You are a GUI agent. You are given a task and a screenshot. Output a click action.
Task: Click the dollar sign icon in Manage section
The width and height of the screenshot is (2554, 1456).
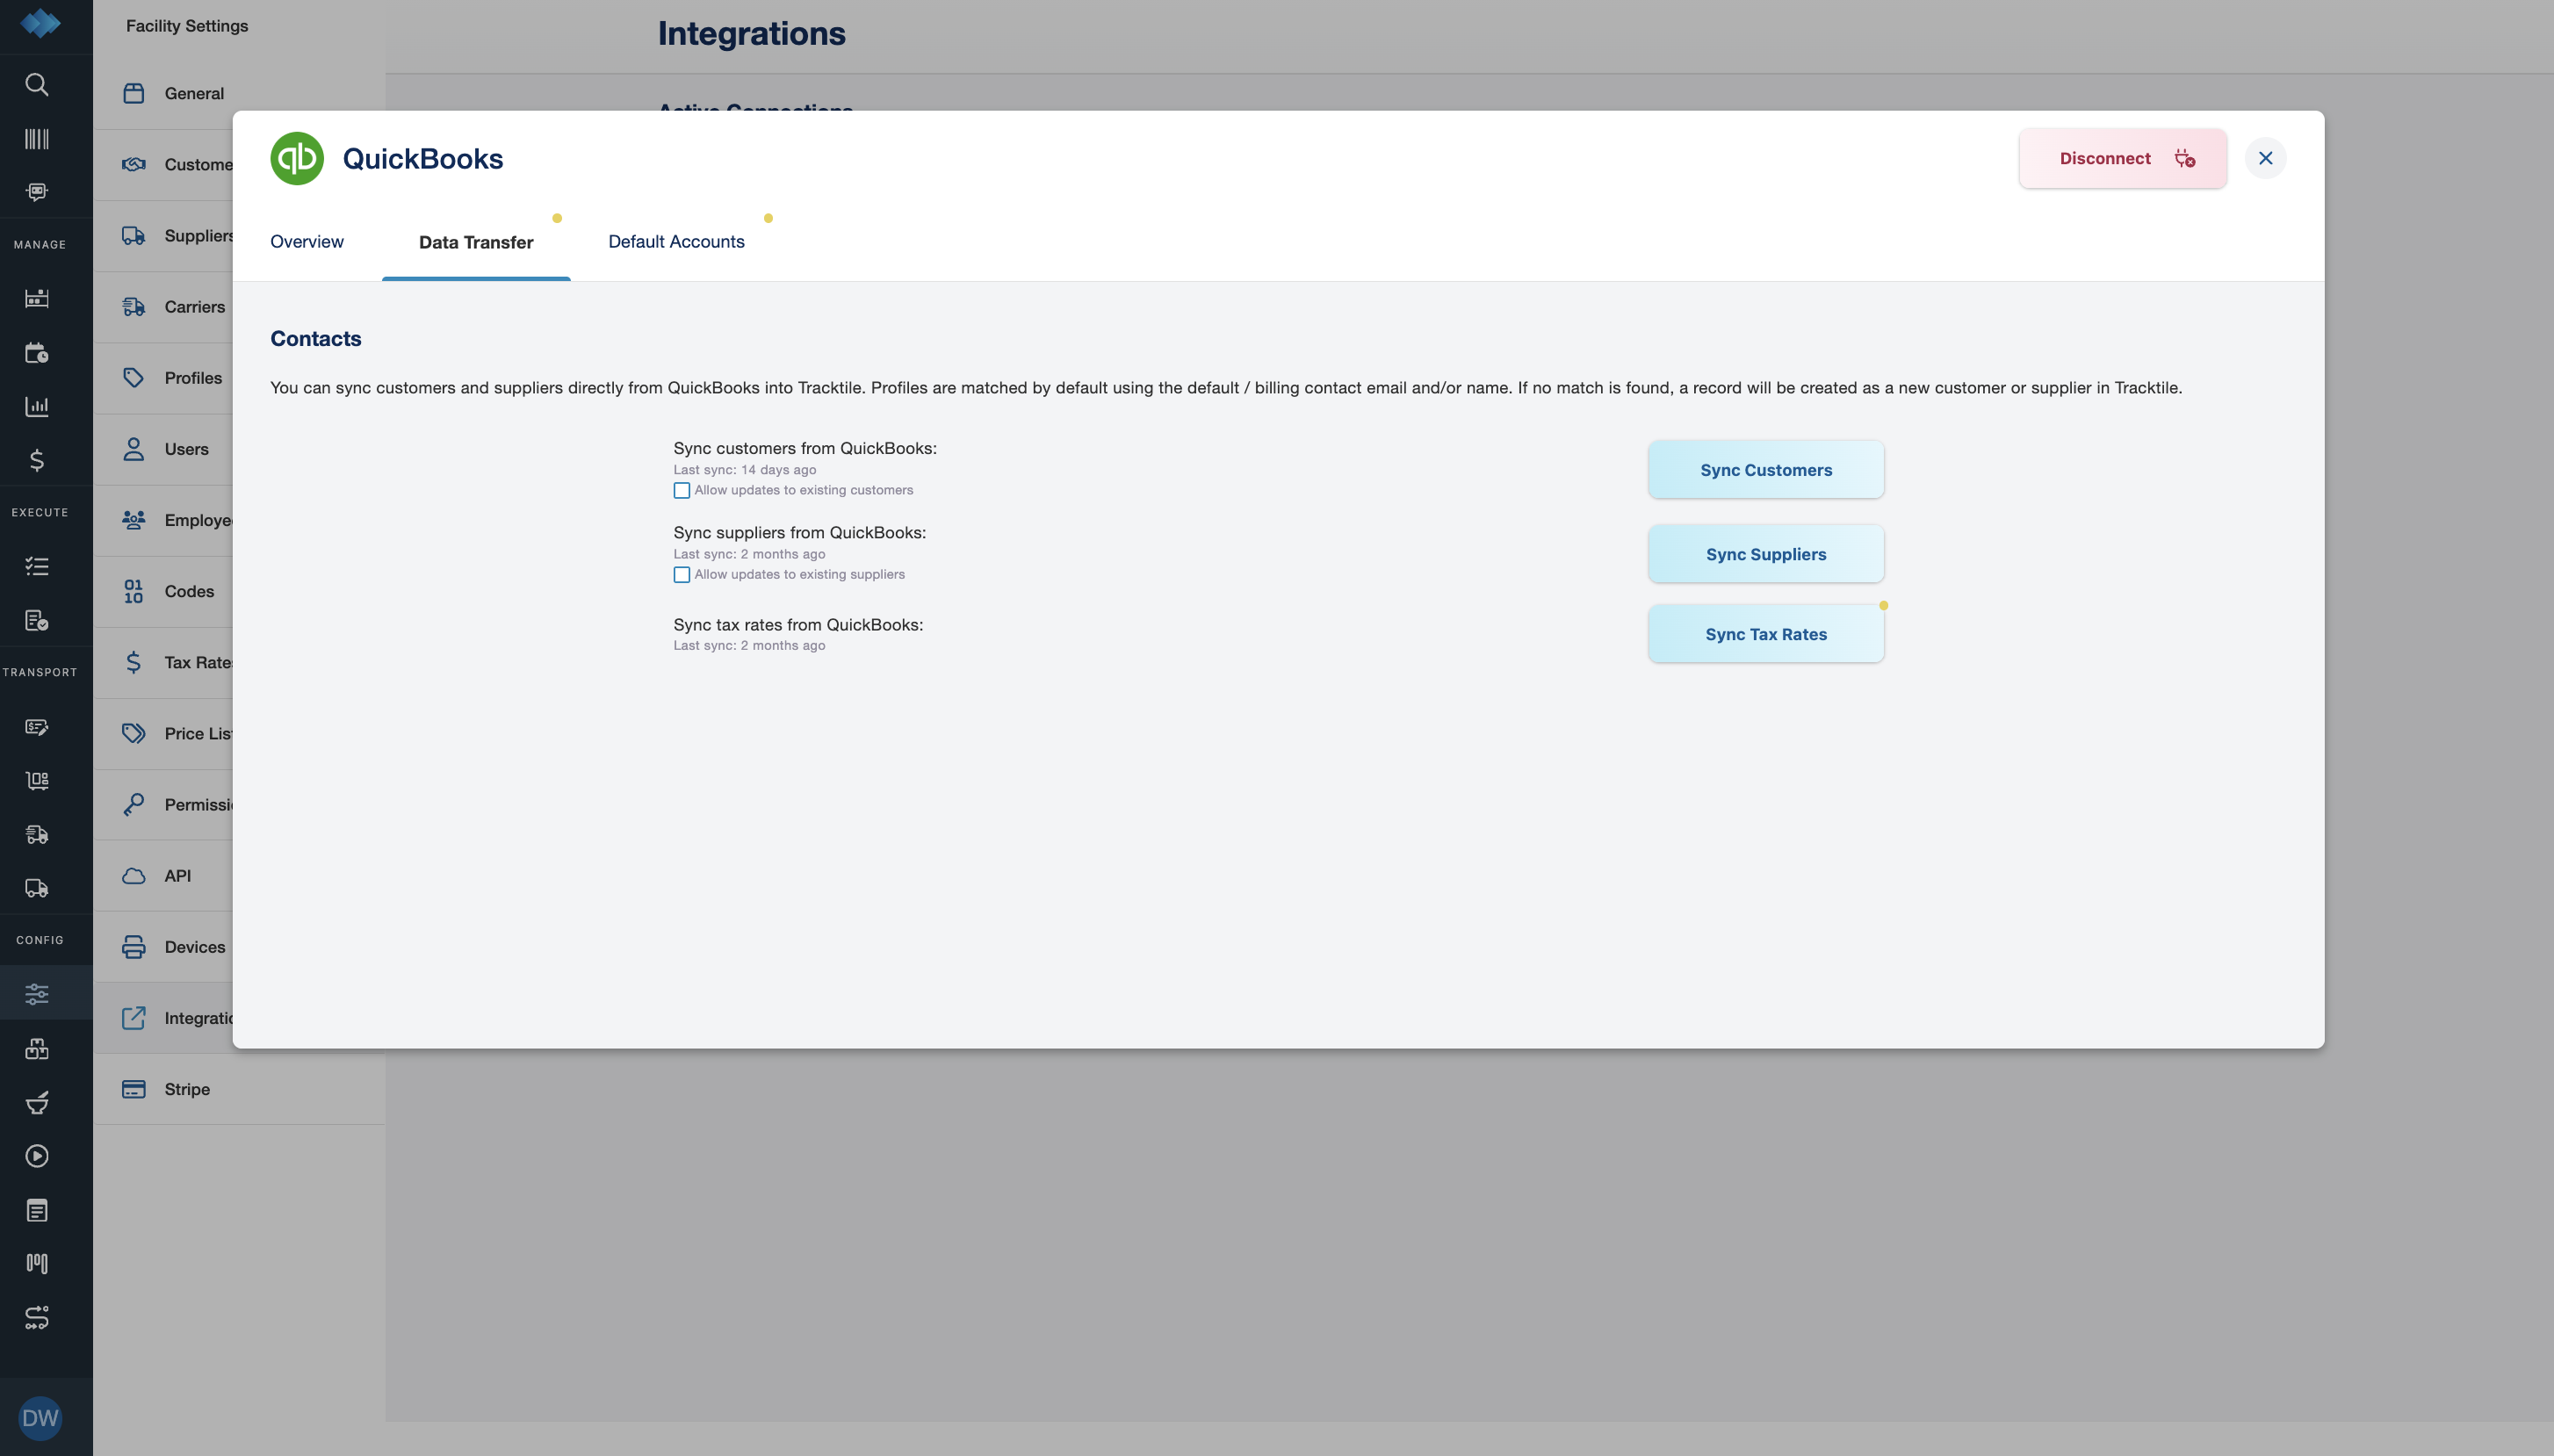(37, 460)
